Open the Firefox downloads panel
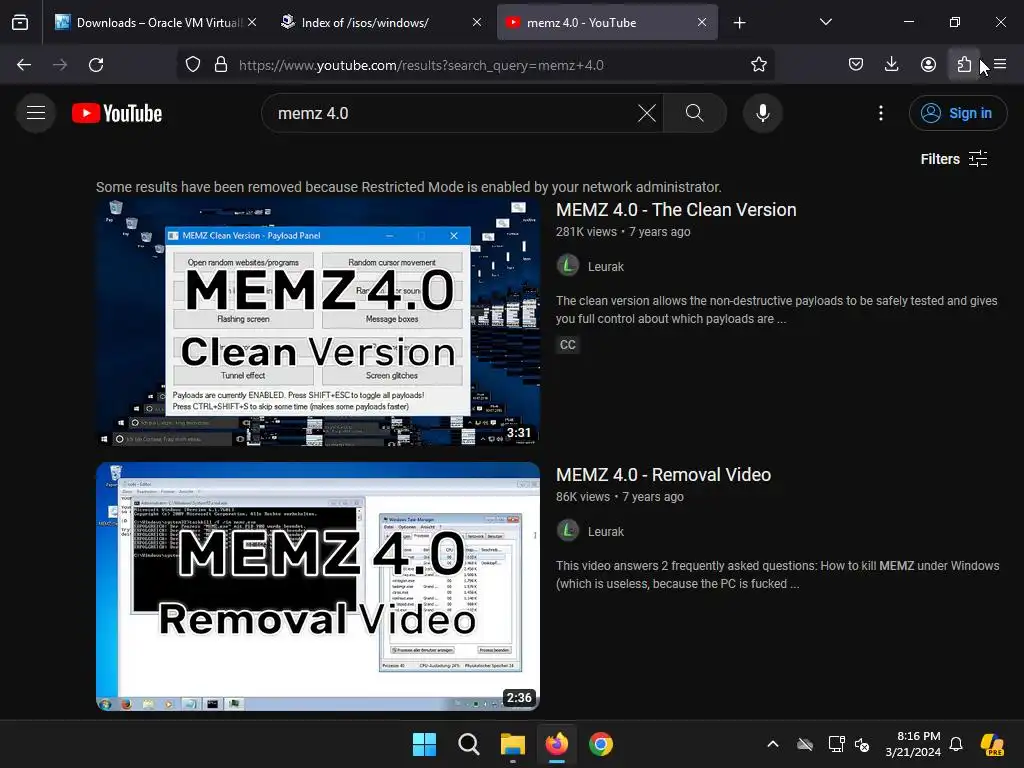Image resolution: width=1024 pixels, height=768 pixels. click(891, 65)
